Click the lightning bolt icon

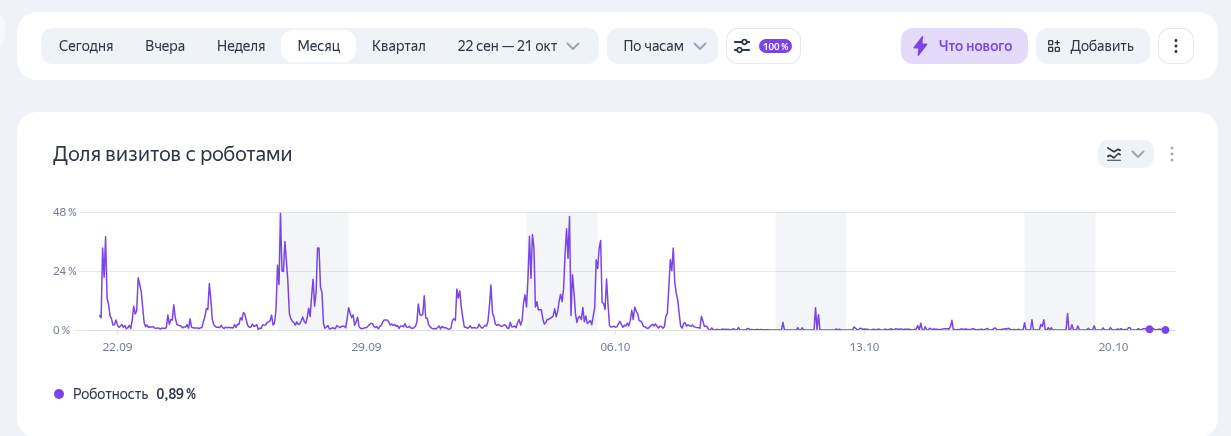tap(920, 46)
